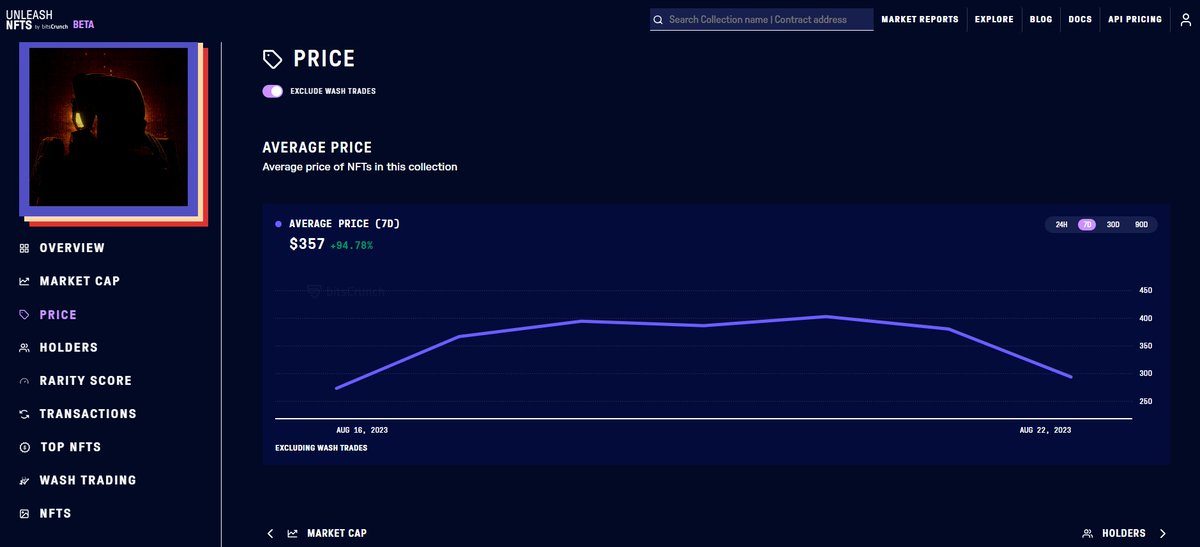The height and width of the screenshot is (547, 1200).
Task: Open Explore in top navigation
Action: [x=994, y=20]
